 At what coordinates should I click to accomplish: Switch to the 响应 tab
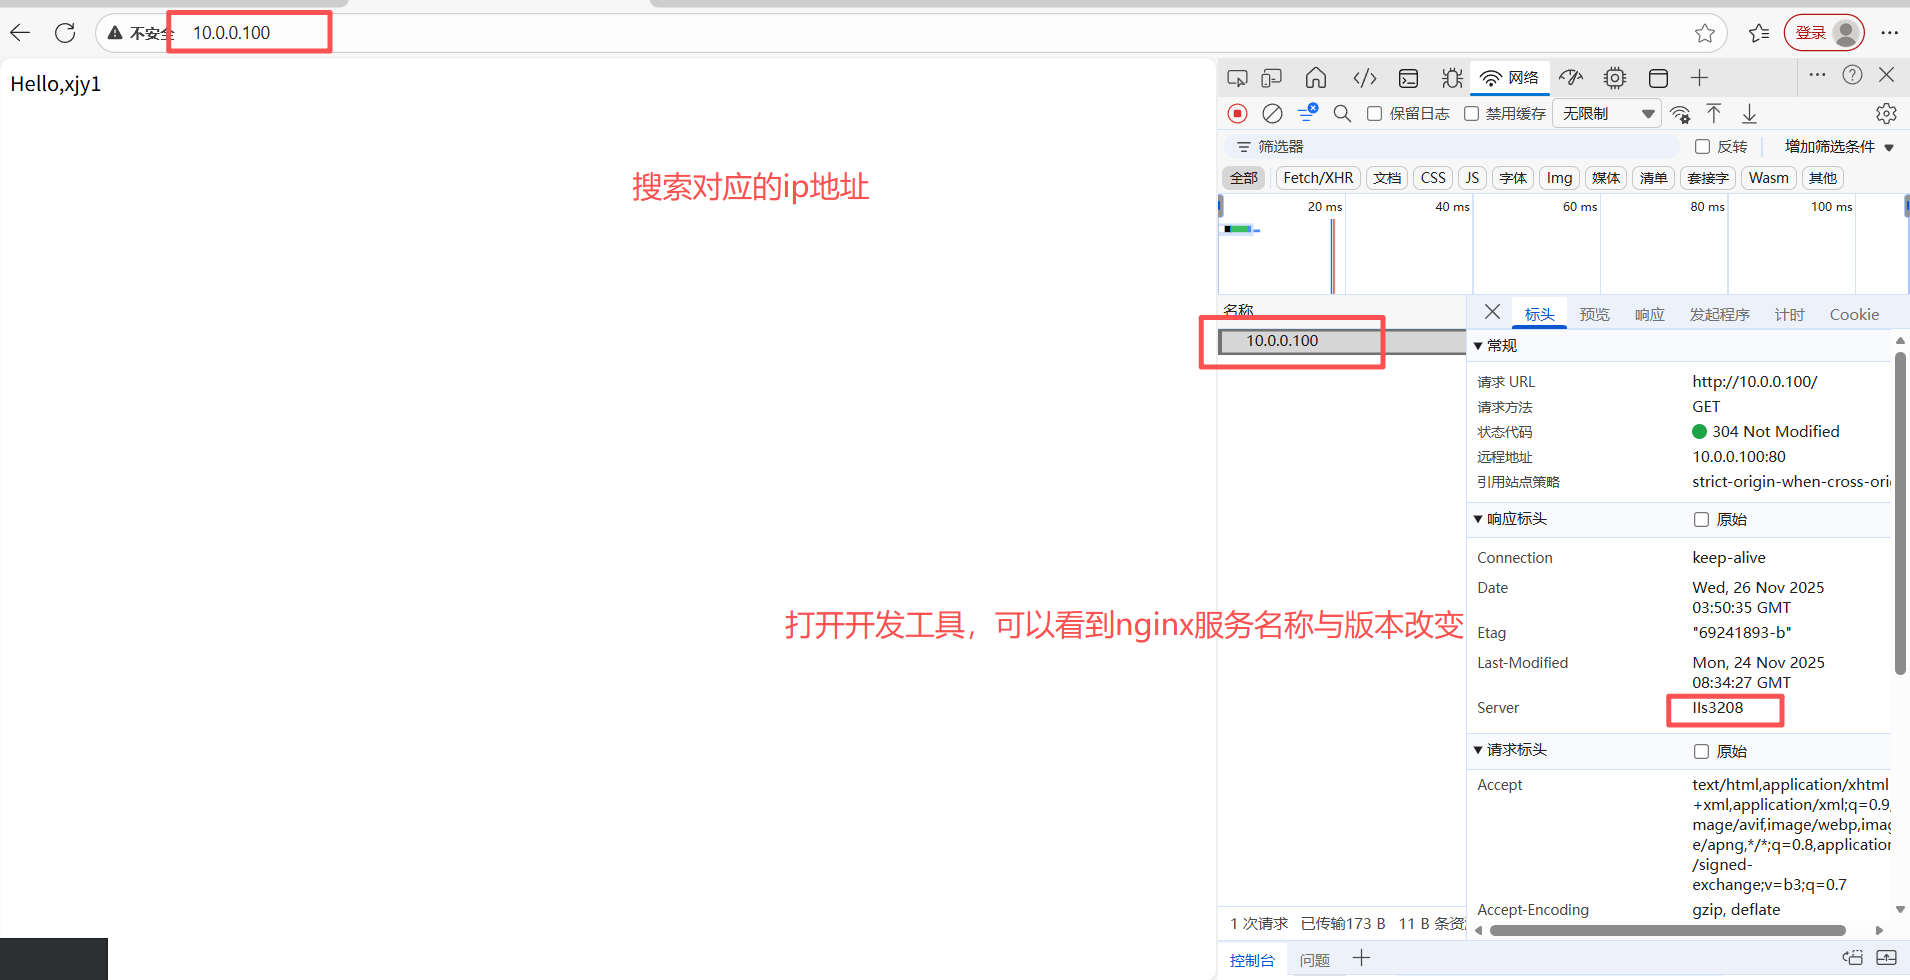click(x=1650, y=315)
